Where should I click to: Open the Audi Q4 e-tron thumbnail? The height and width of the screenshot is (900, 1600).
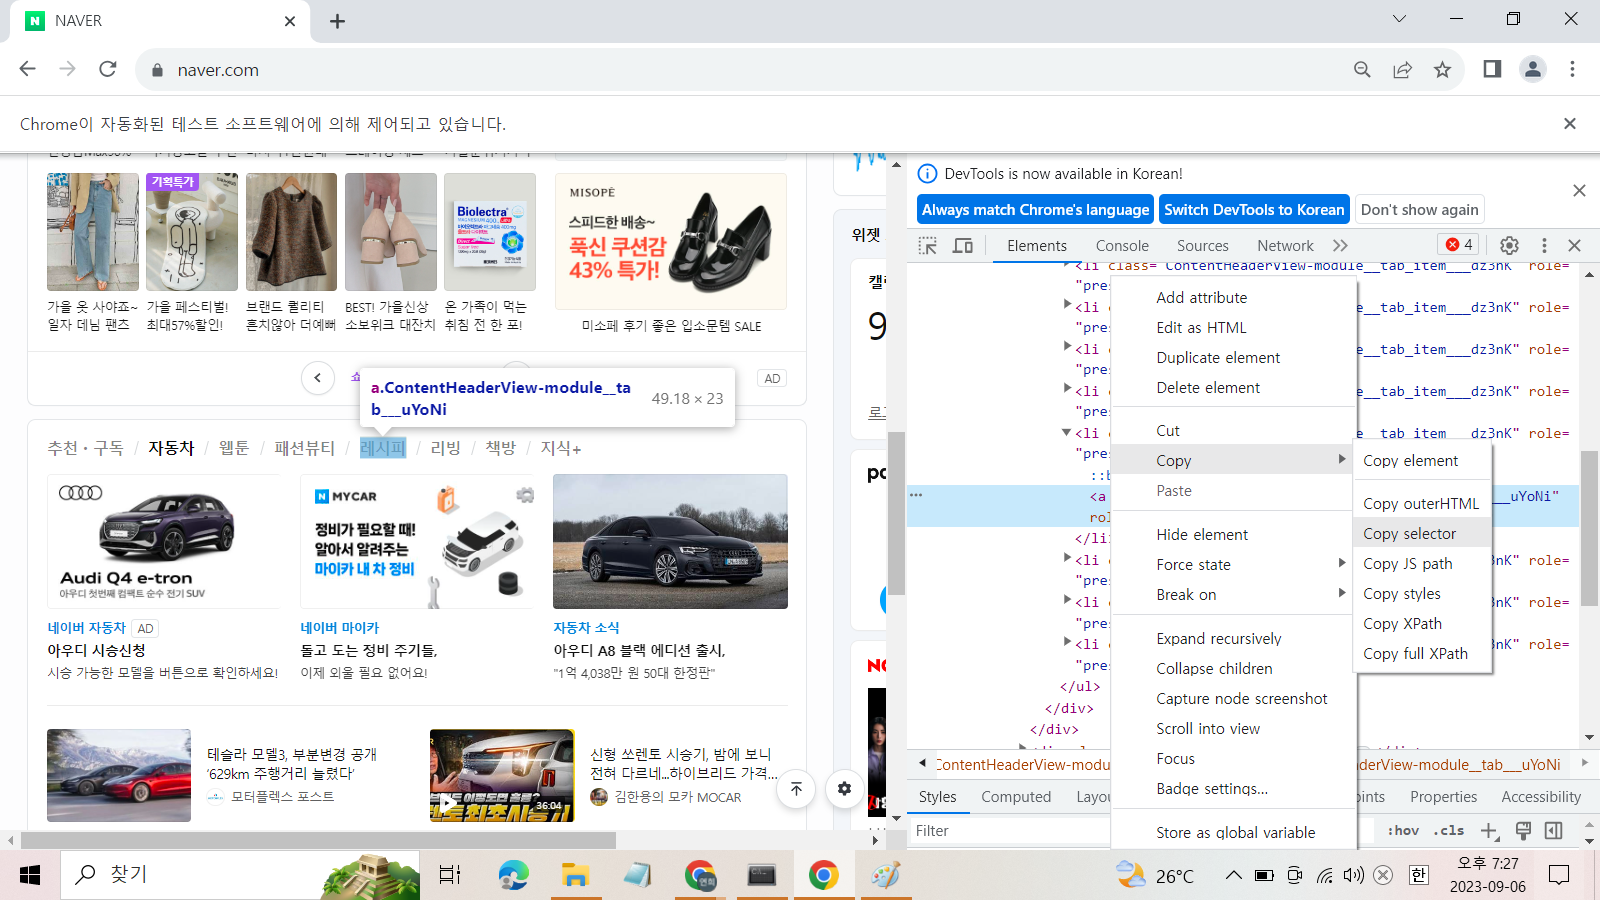pyautogui.click(x=165, y=541)
